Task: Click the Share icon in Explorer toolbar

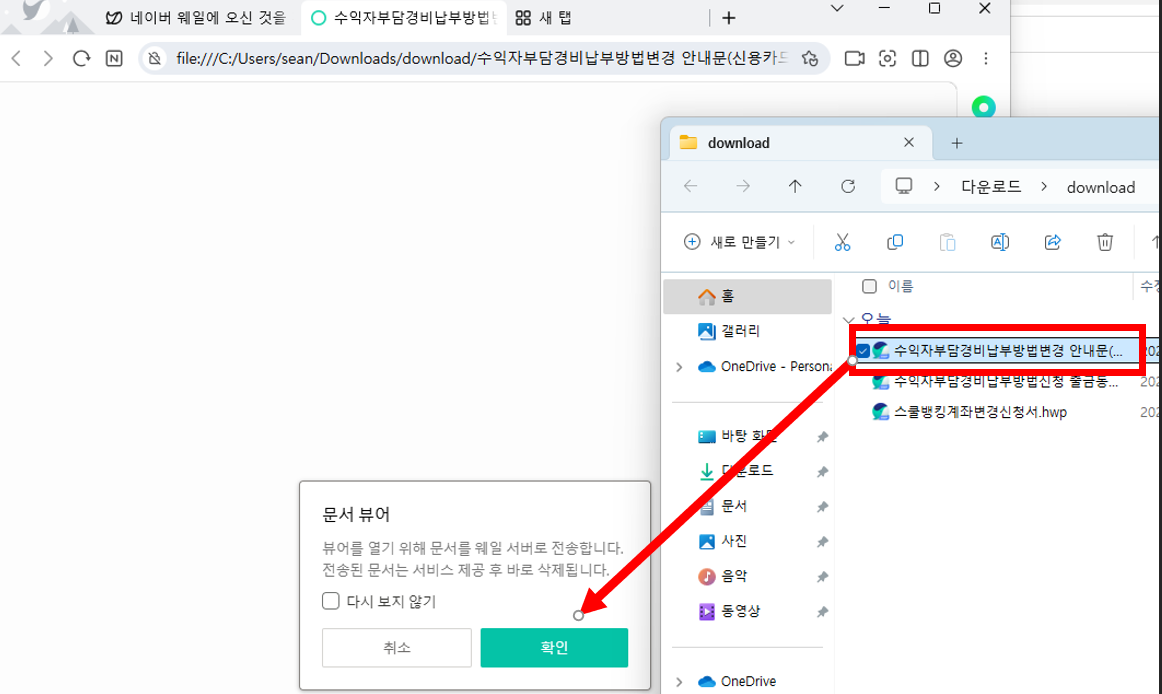Action: 1052,242
